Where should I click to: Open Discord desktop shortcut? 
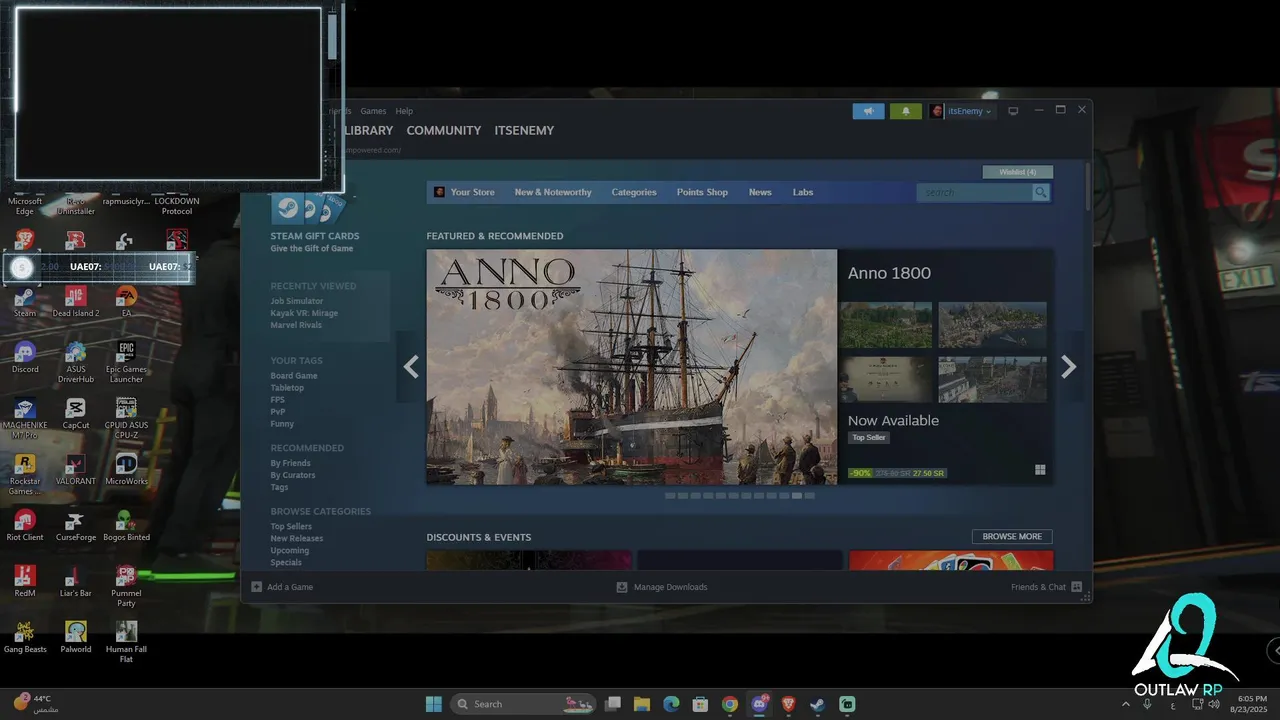(25, 357)
